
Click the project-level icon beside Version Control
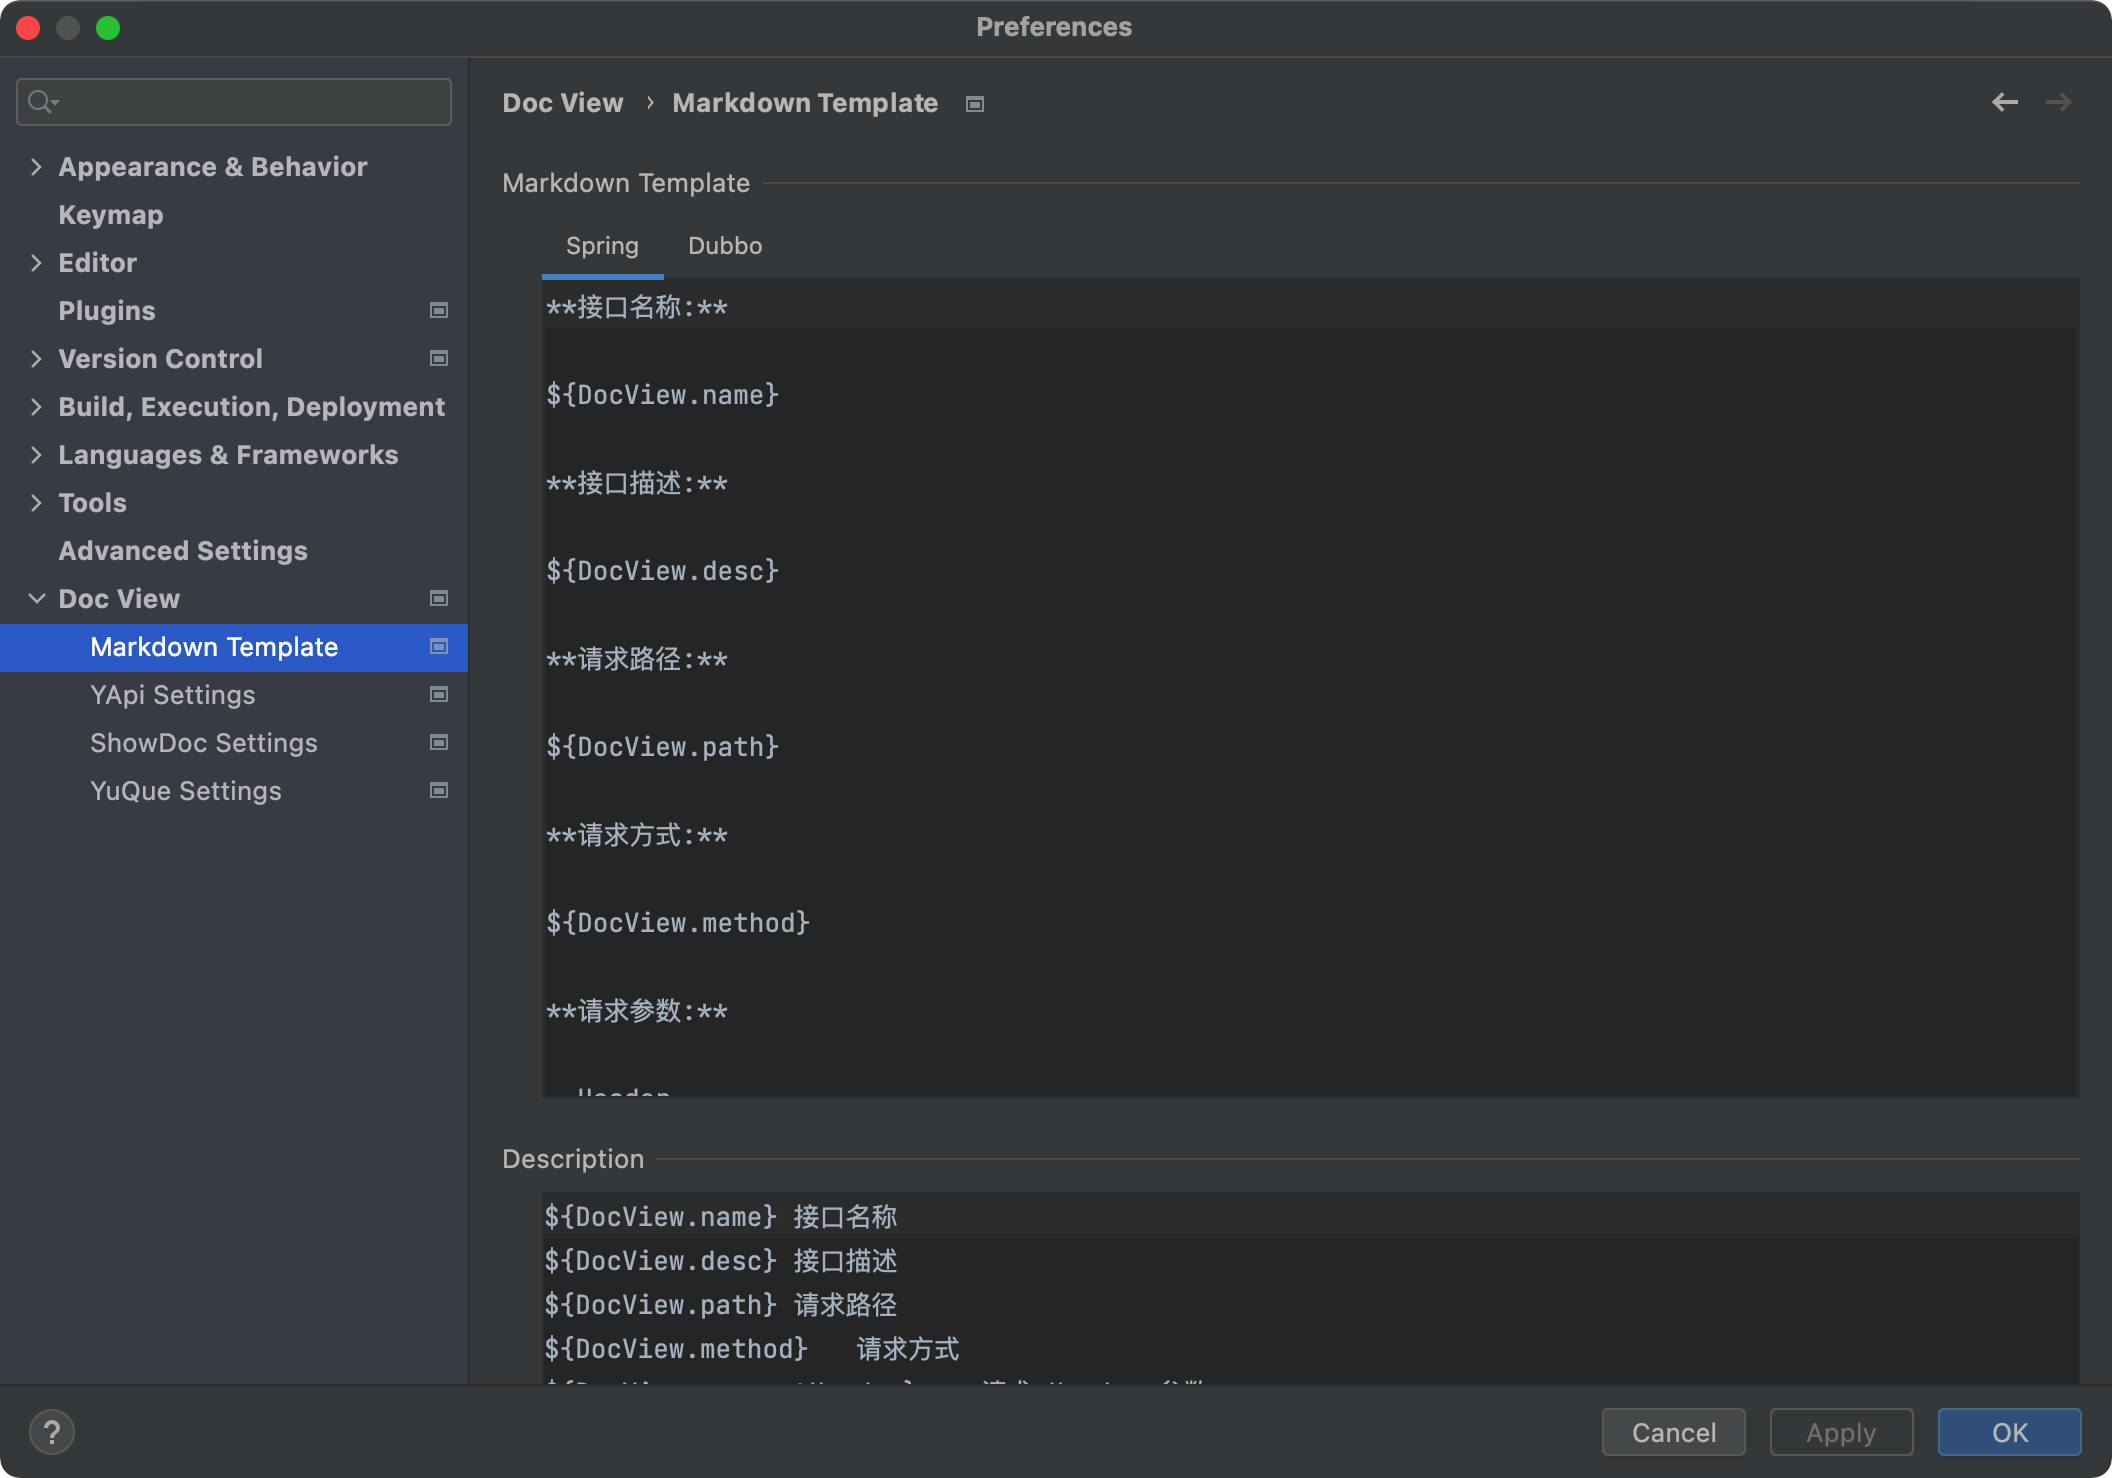438,358
